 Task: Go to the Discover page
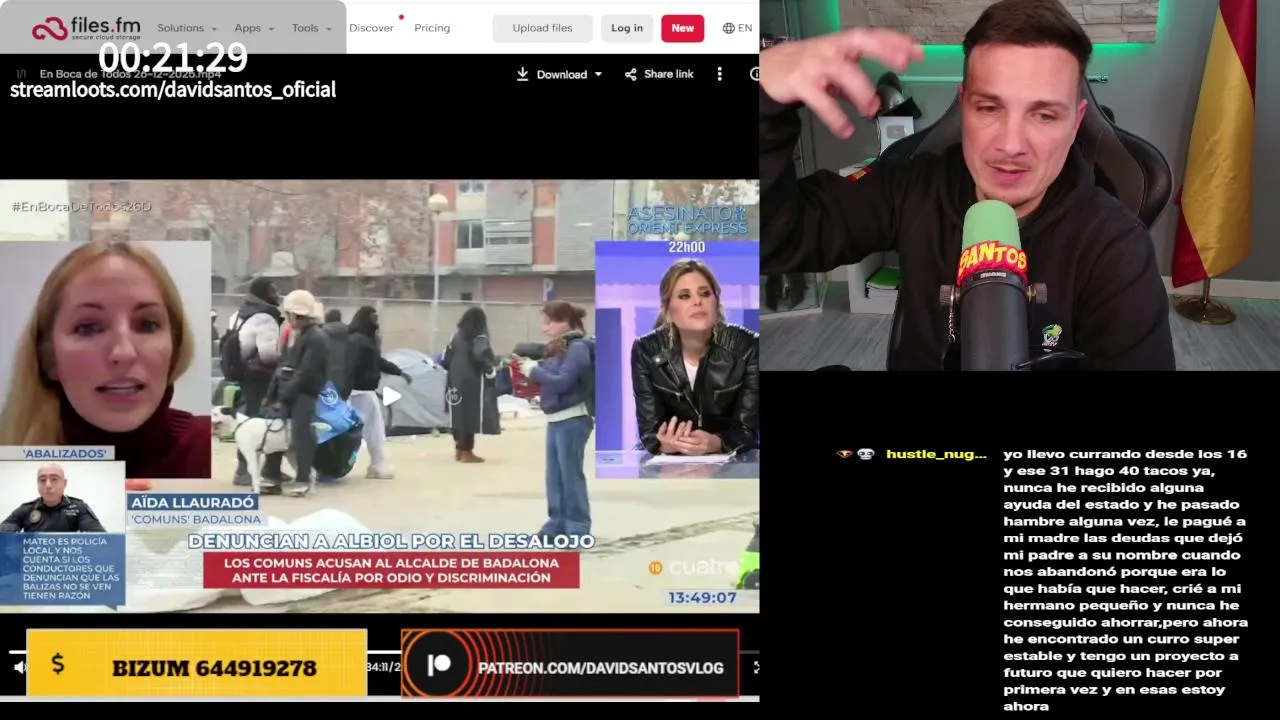[371, 28]
